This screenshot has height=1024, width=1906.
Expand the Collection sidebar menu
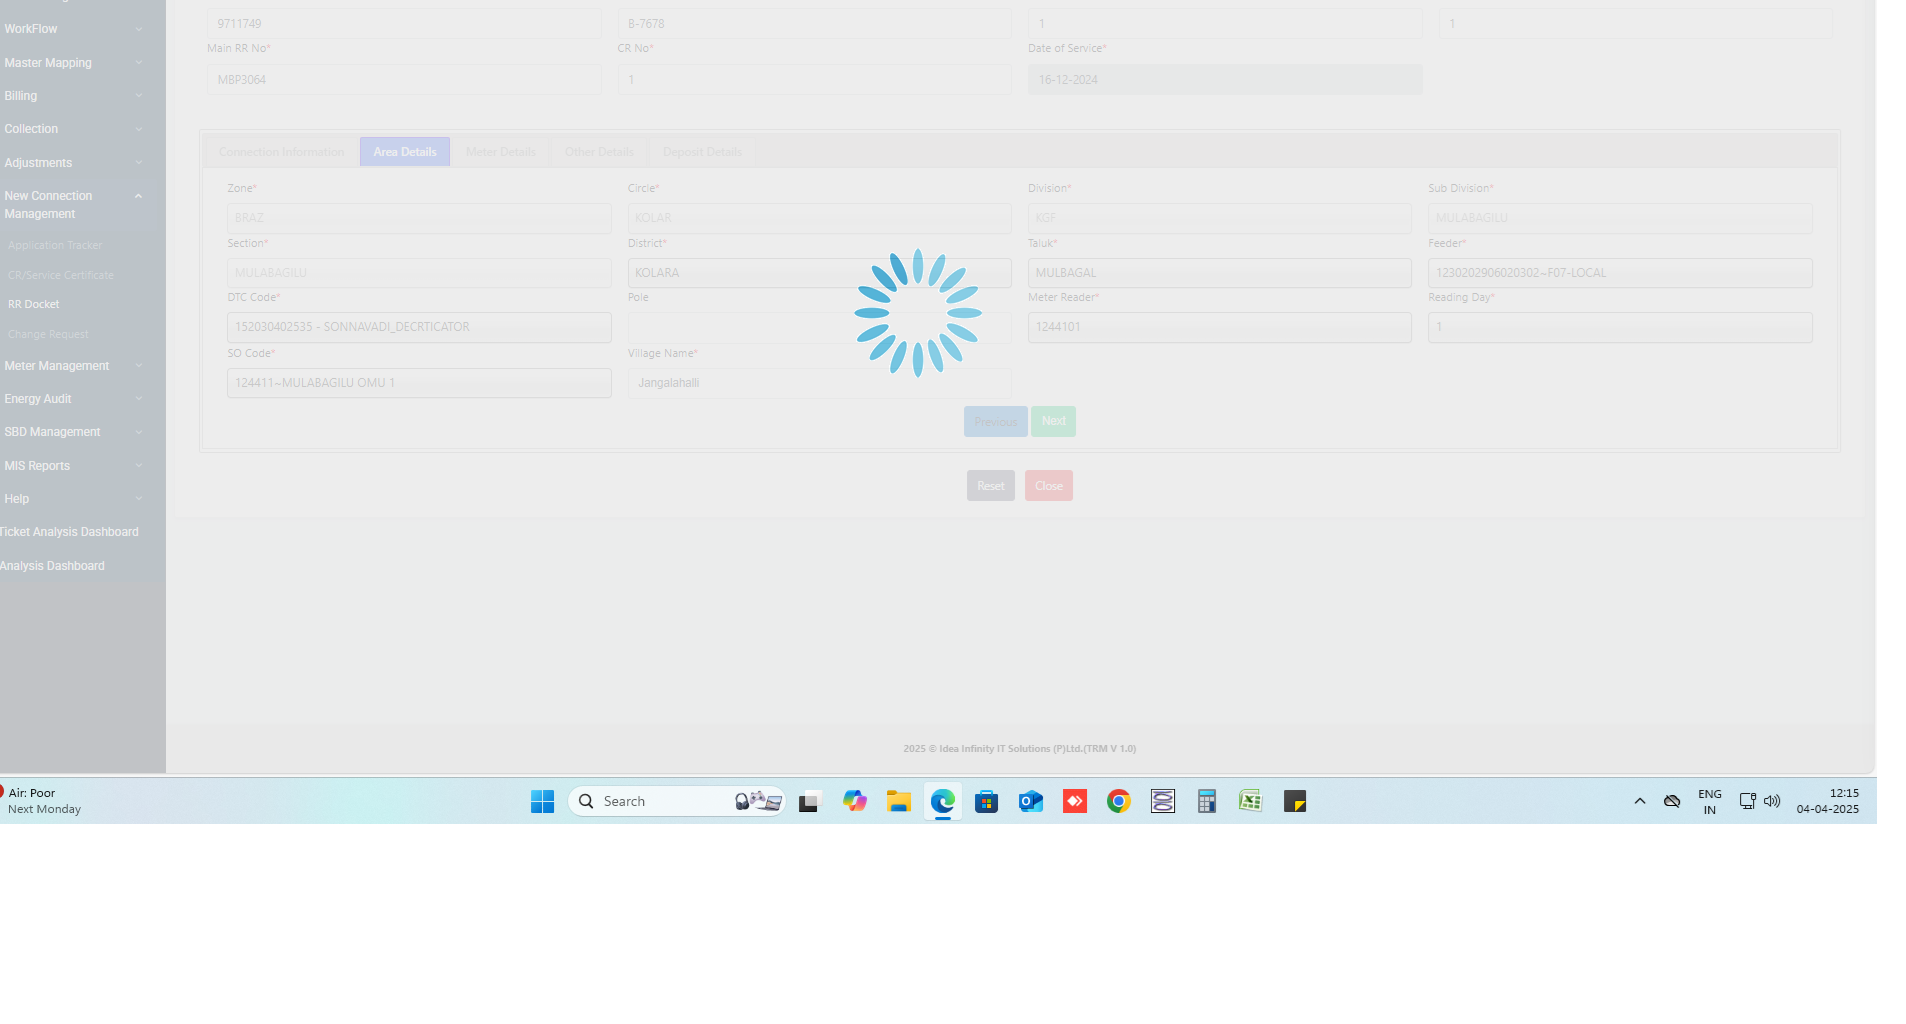coord(73,129)
